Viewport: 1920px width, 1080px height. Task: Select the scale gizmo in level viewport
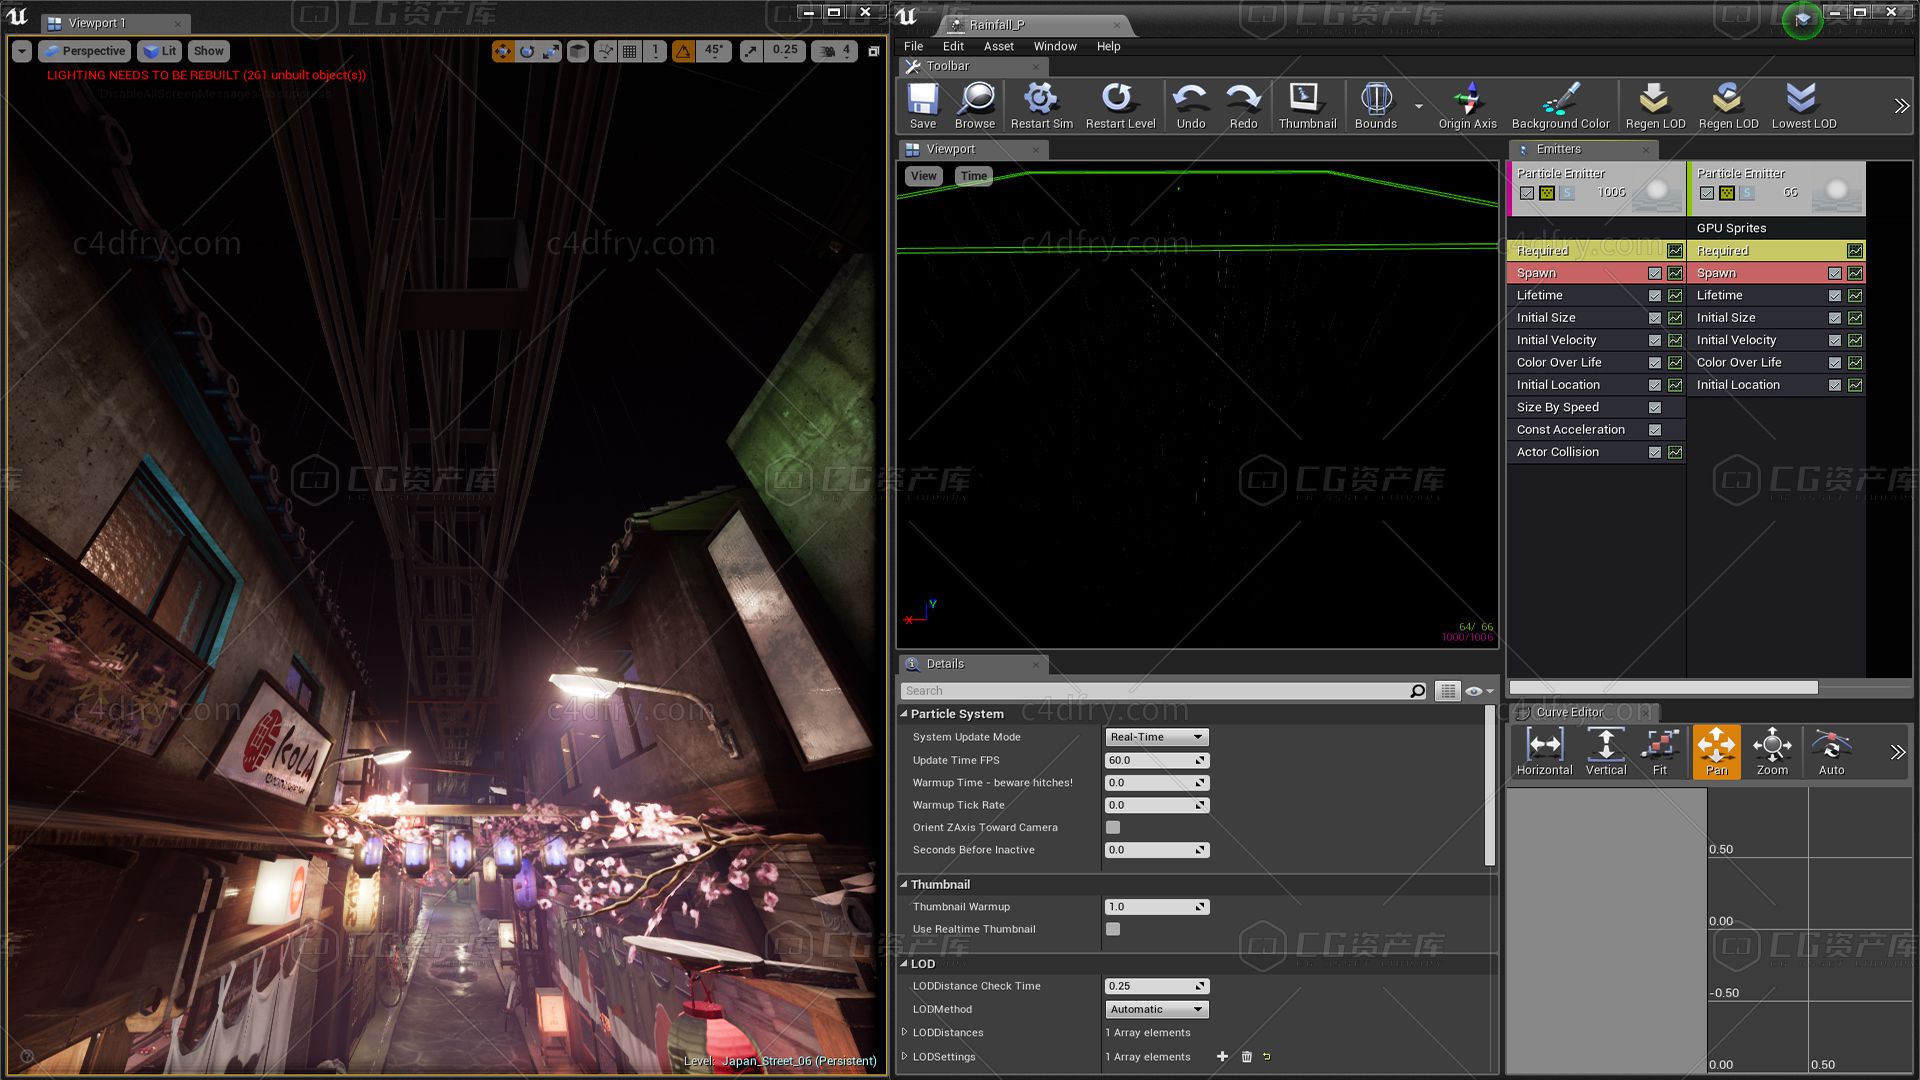[551, 51]
